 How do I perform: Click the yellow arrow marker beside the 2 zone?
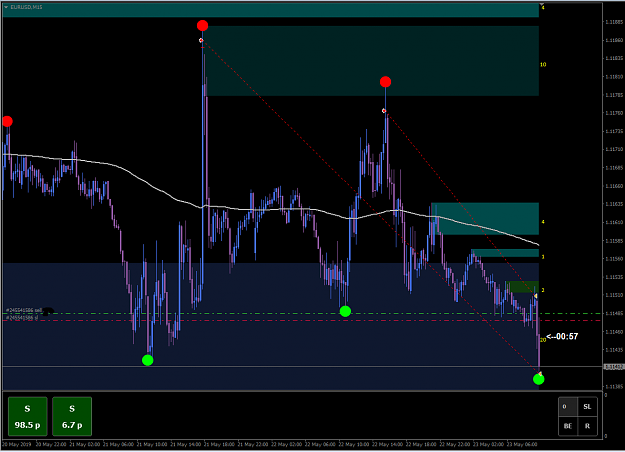536,296
